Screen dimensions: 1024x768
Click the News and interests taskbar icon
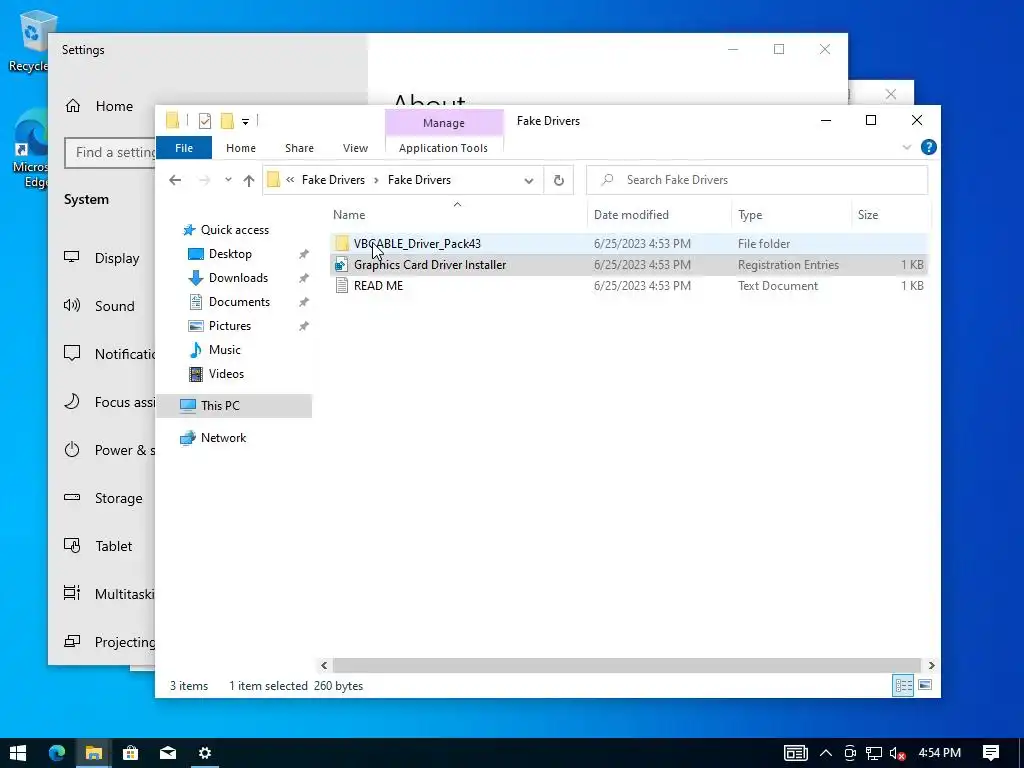click(795, 754)
